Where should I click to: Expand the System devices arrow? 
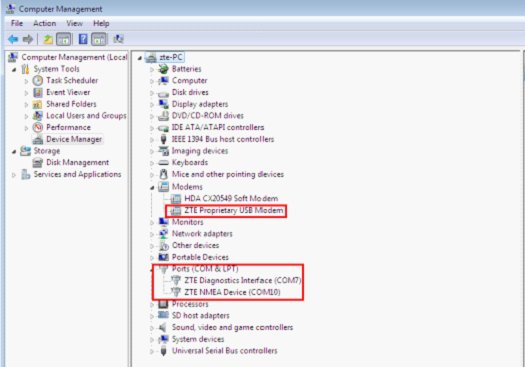click(152, 340)
